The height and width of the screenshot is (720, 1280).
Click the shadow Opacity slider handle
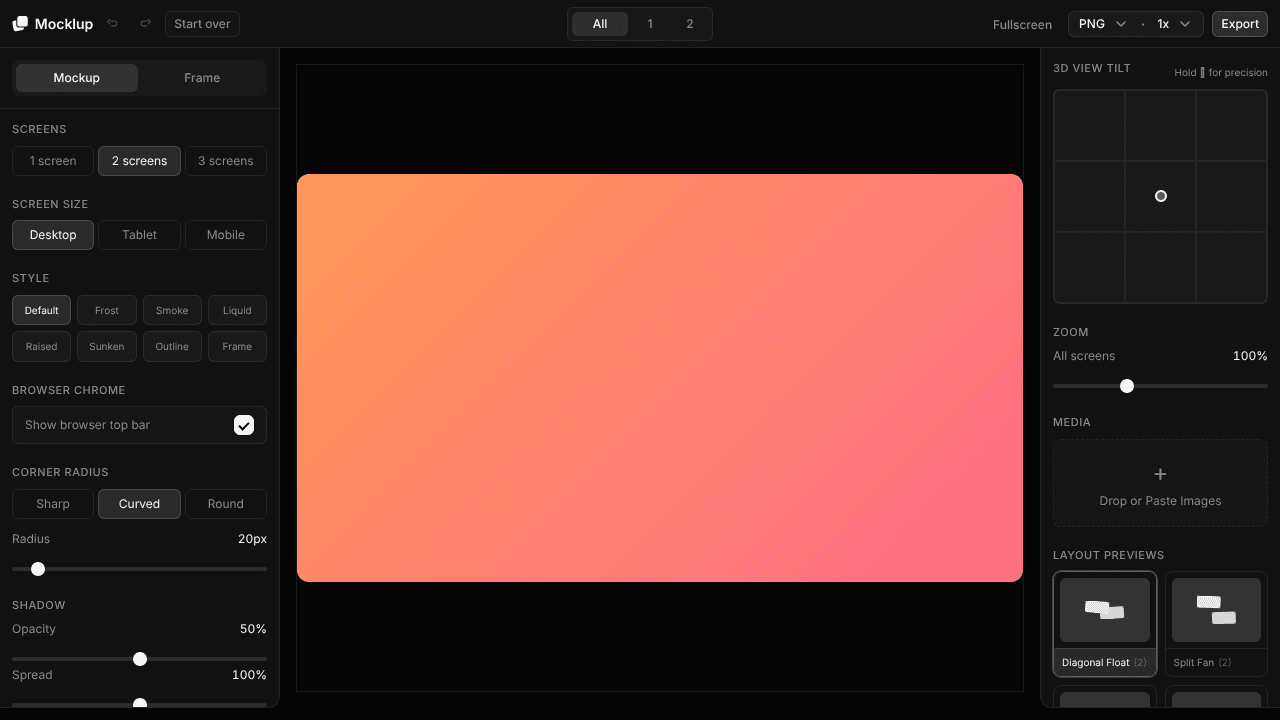tap(140, 659)
